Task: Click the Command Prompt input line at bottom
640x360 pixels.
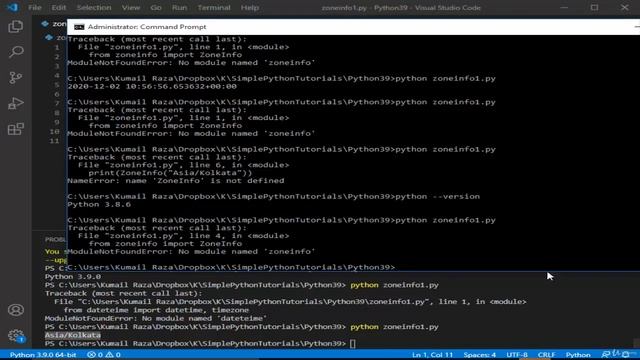Action: point(231,267)
